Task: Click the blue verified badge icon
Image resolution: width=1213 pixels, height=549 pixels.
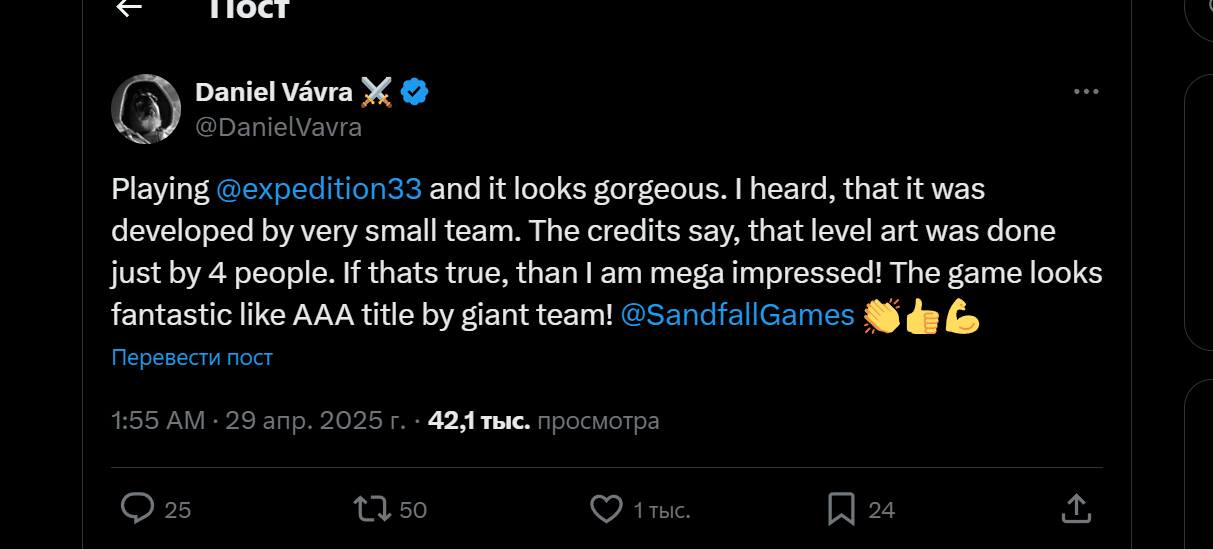Action: click(x=415, y=93)
